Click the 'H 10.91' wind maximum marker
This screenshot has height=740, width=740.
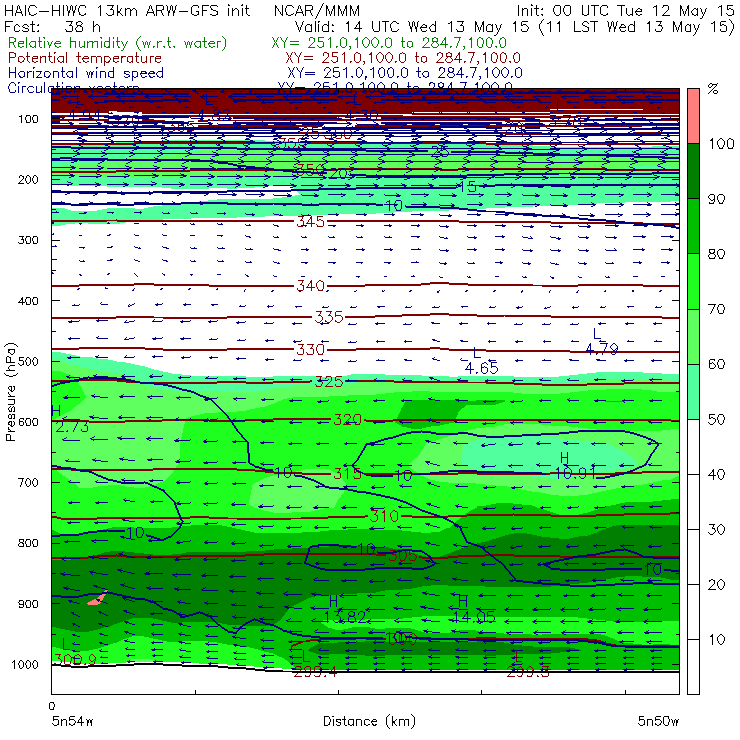tap(575, 465)
